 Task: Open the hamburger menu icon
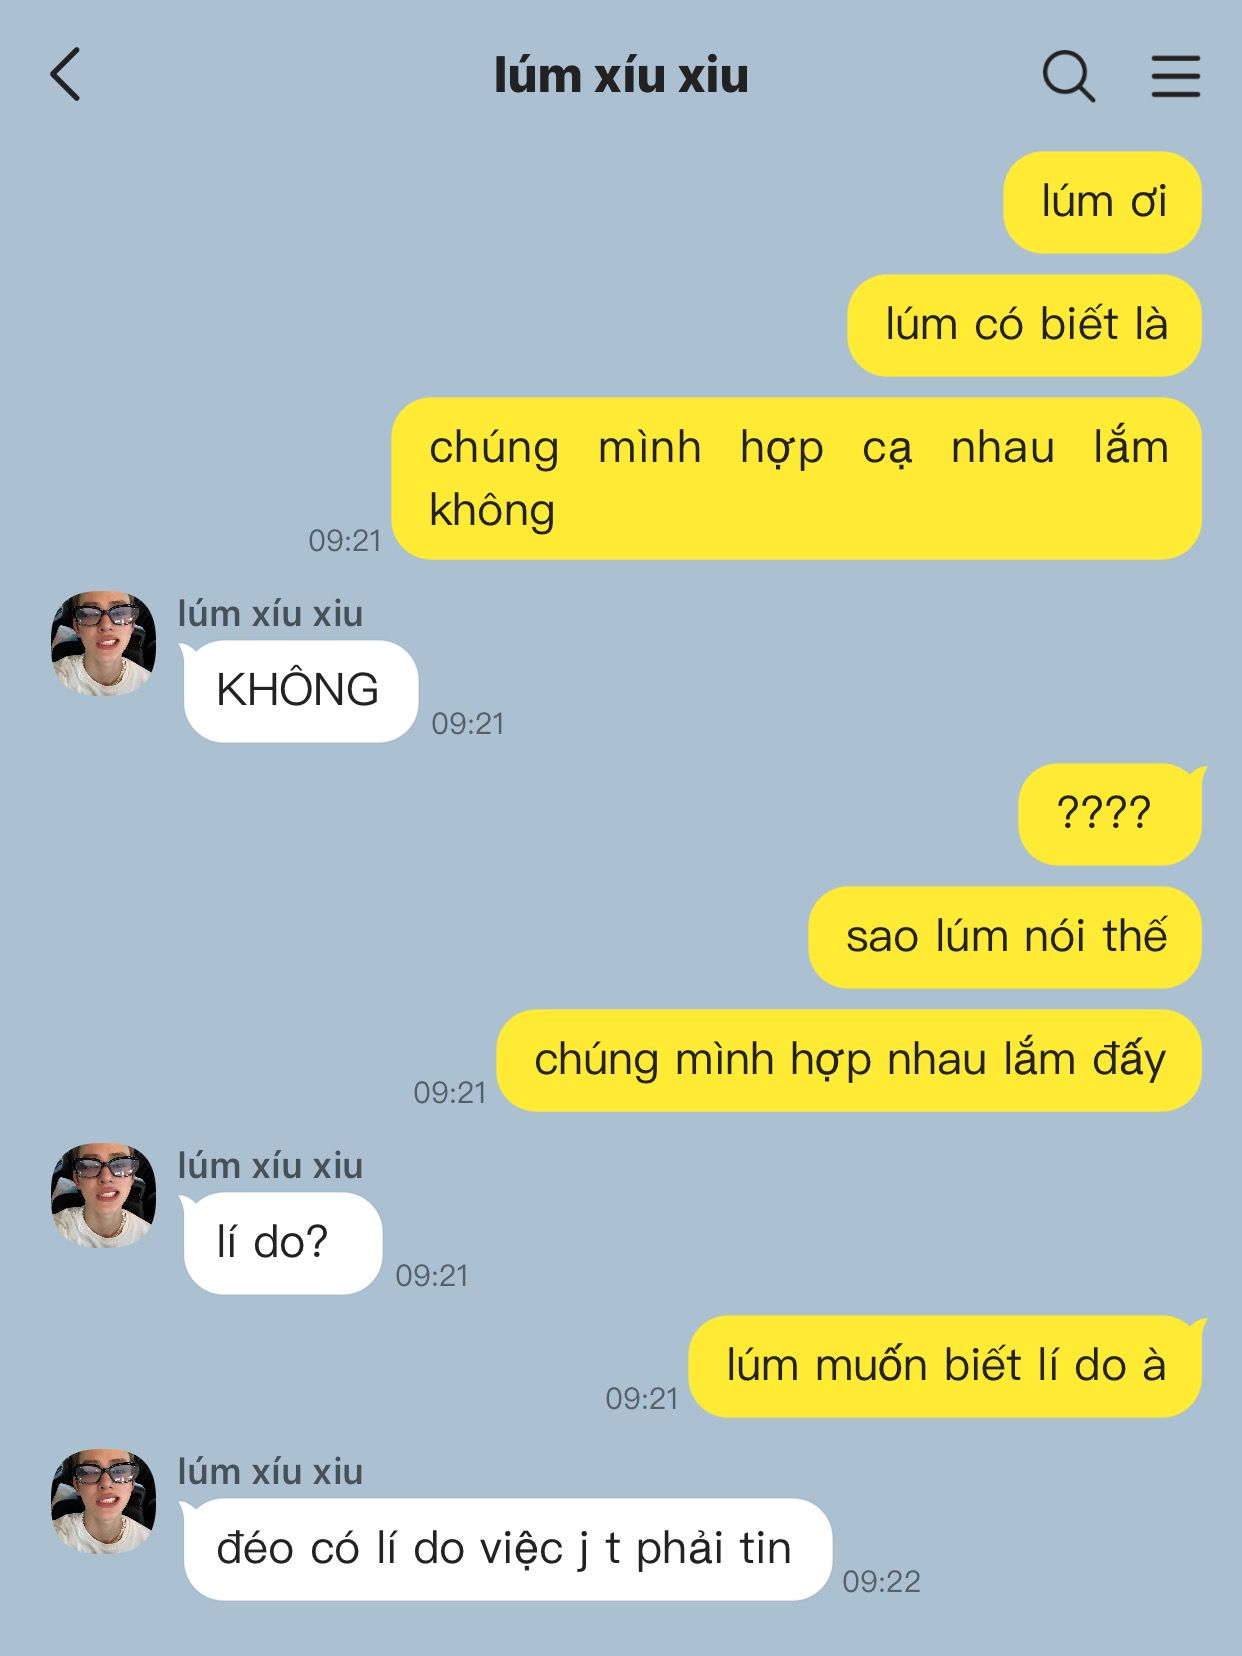pos(1175,76)
